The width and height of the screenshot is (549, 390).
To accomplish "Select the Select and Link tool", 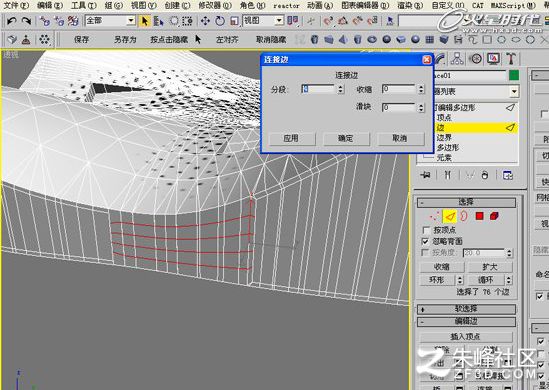I will [44, 21].
